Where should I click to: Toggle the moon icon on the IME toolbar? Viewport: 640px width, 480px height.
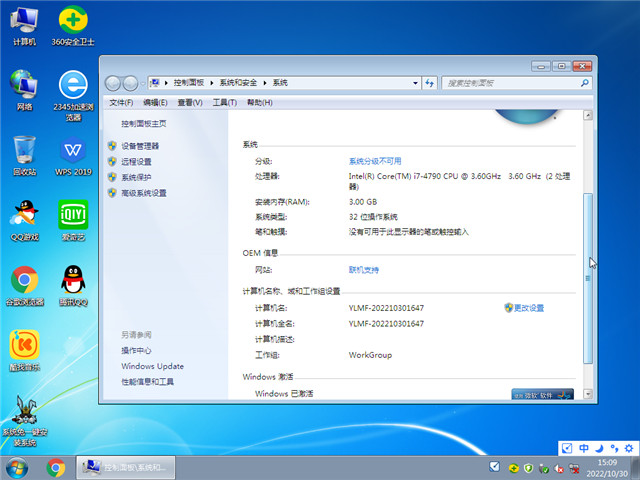598,448
